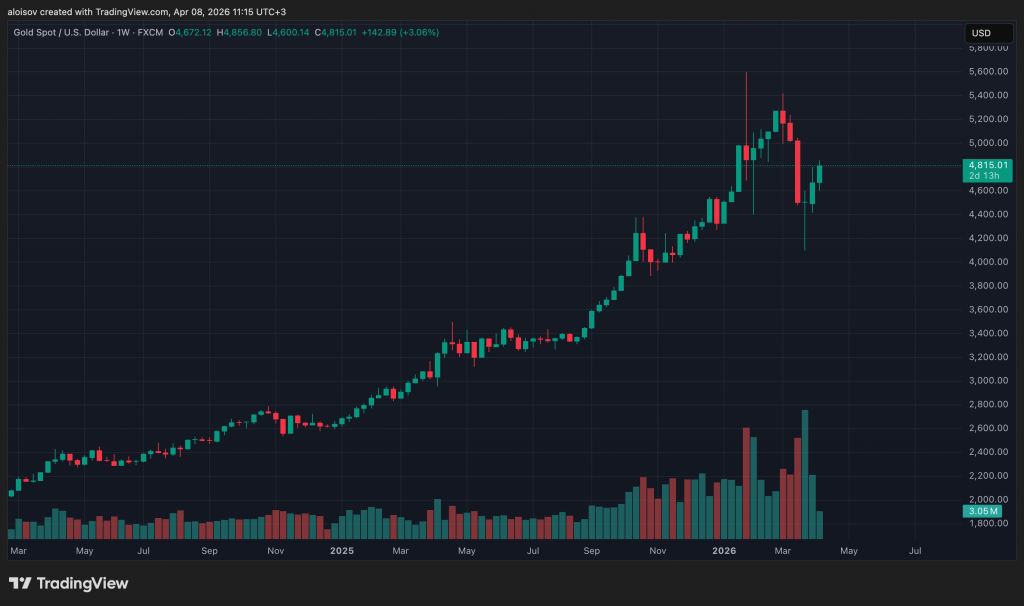
Task: Open the USD currency selector
Action: pyautogui.click(x=980, y=34)
